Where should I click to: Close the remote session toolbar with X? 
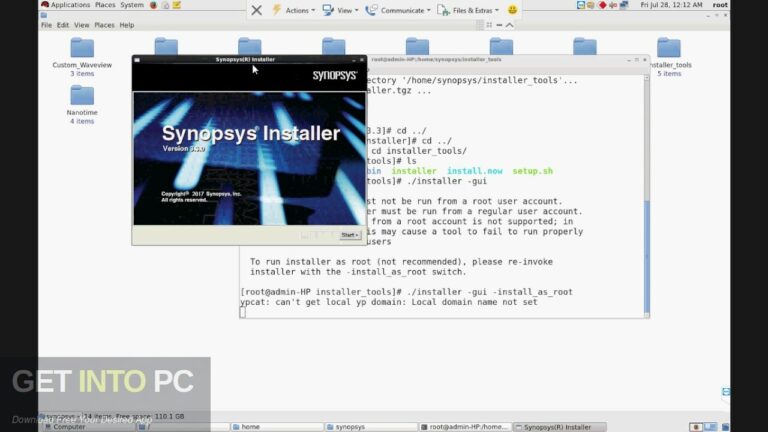click(256, 10)
